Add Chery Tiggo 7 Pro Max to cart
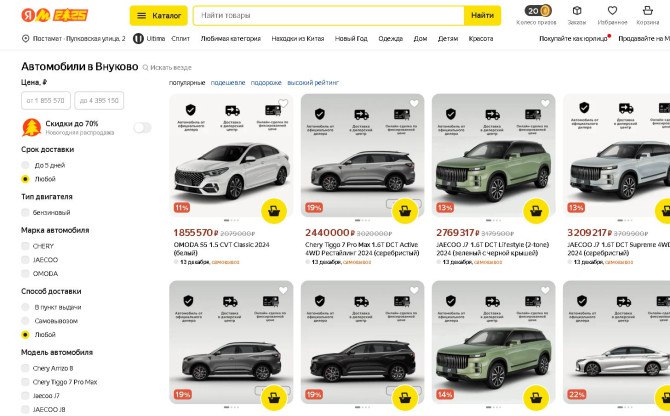The width and height of the screenshot is (670, 416). click(x=404, y=210)
